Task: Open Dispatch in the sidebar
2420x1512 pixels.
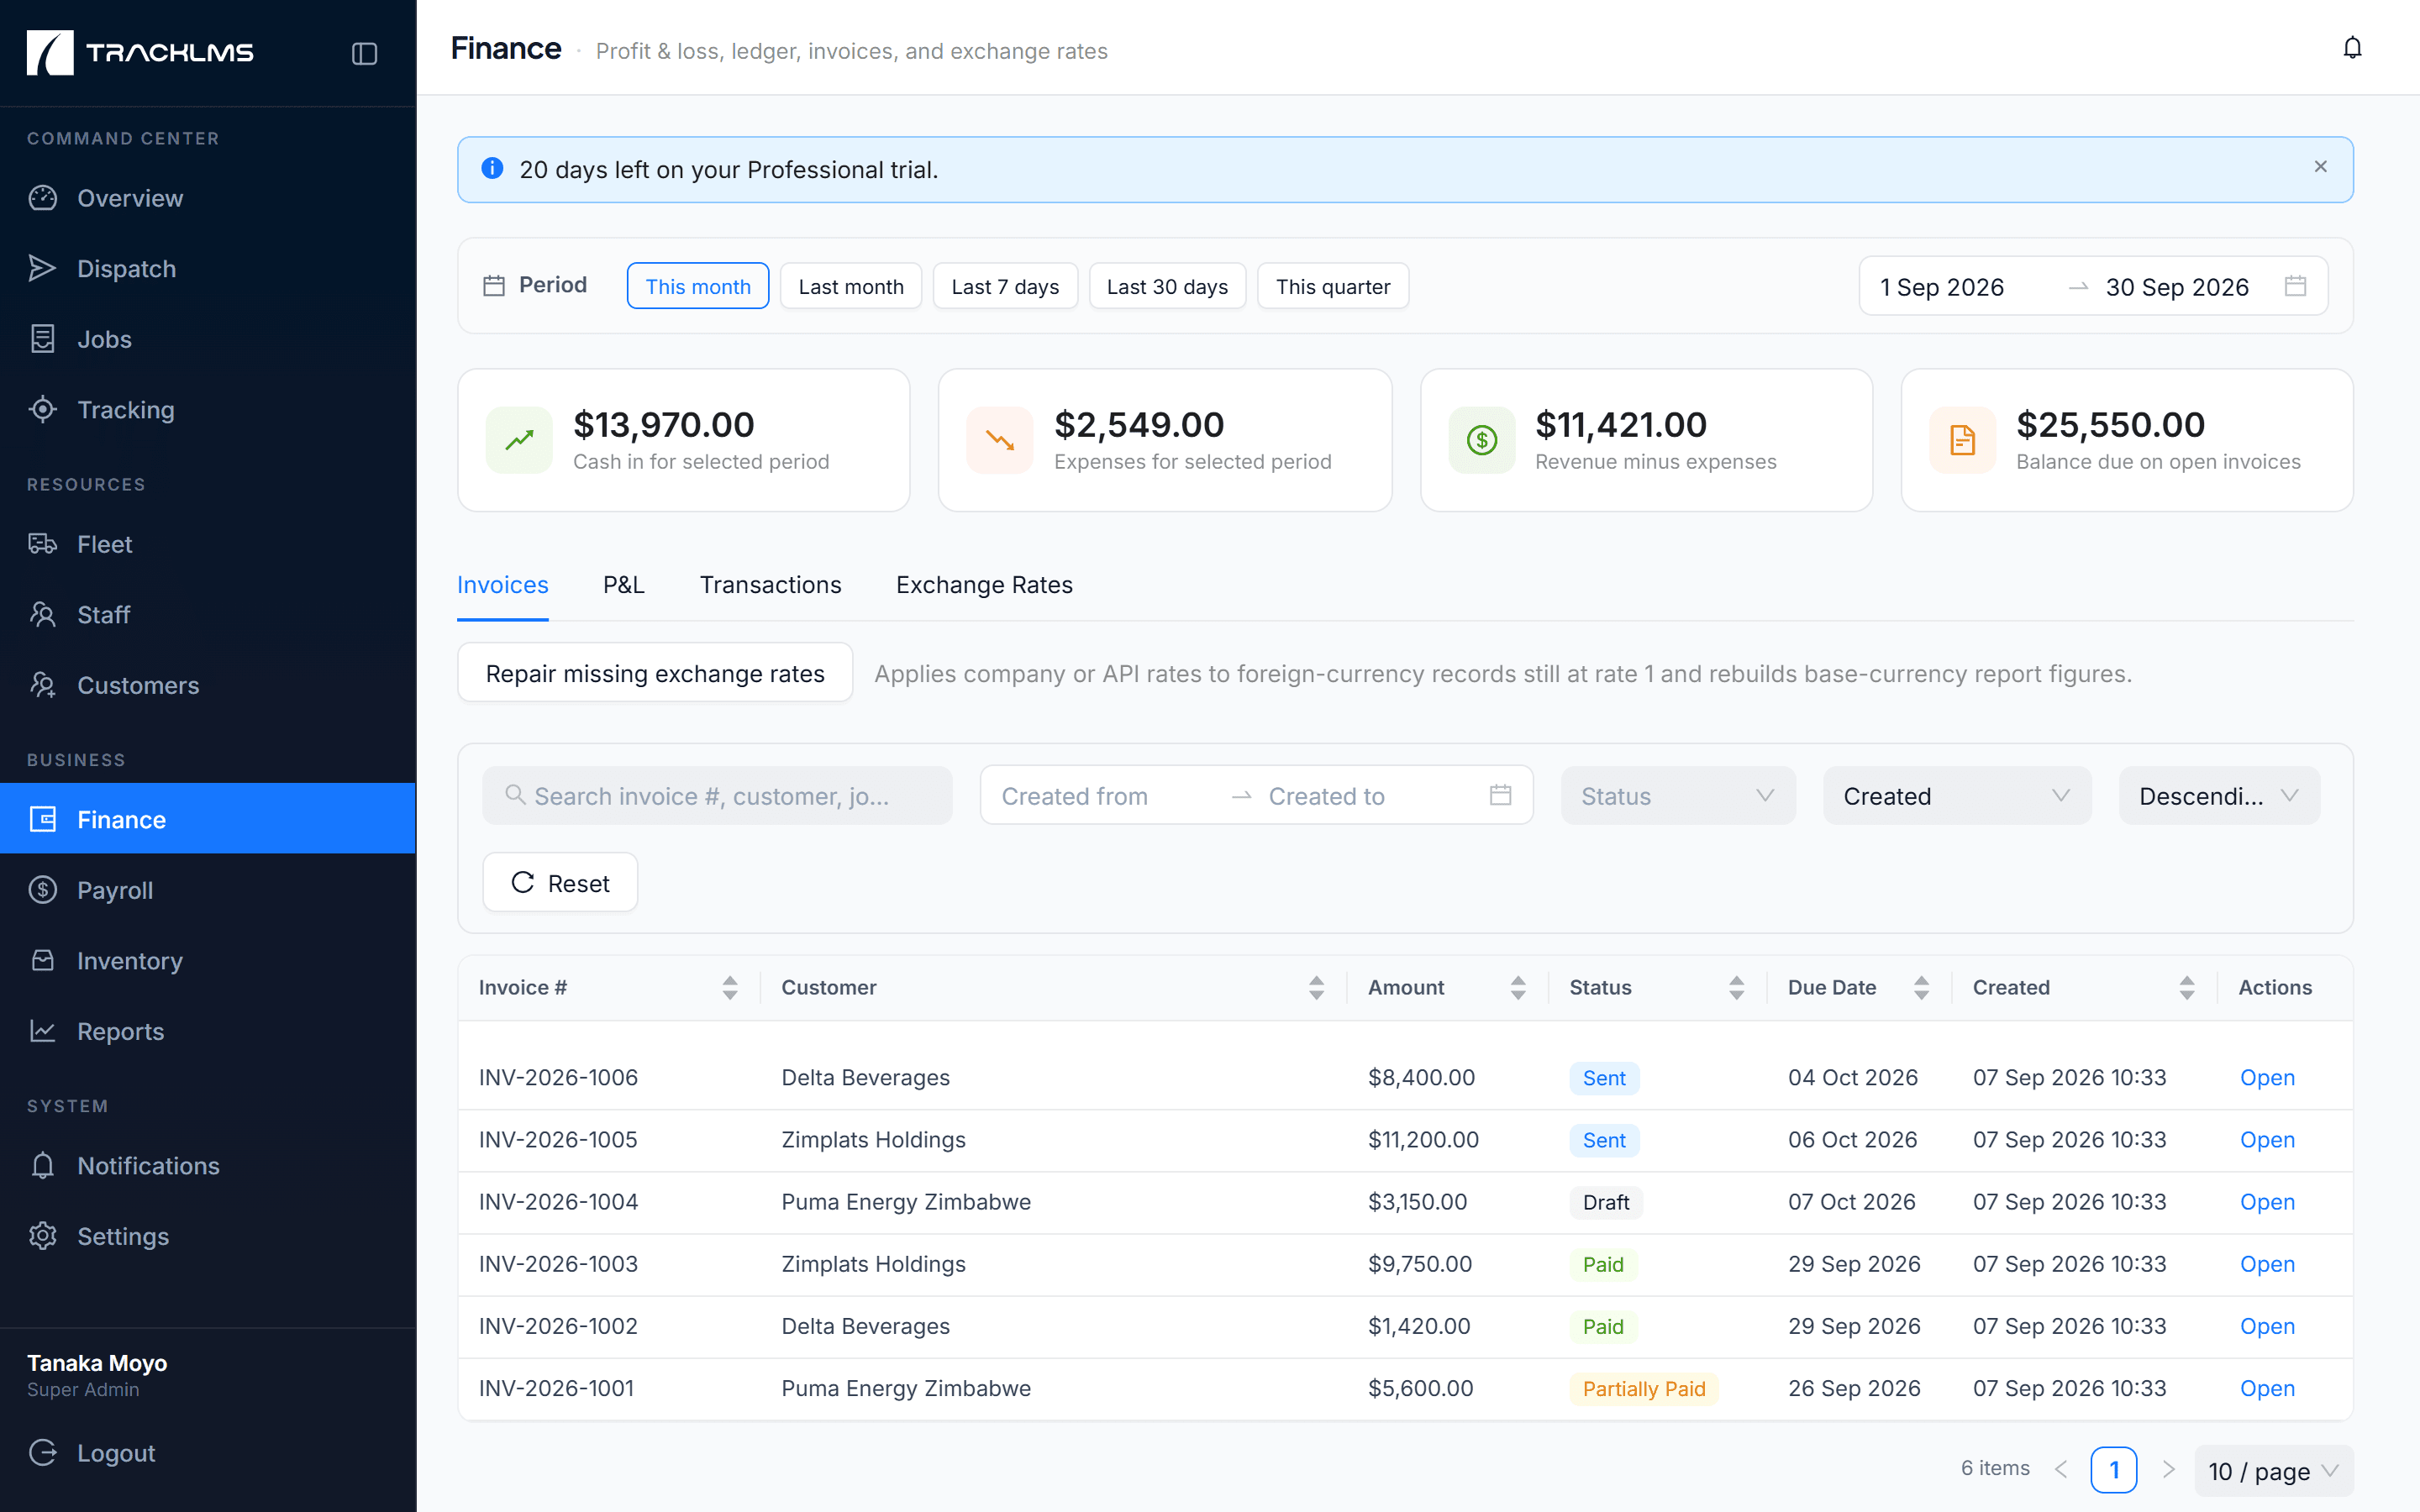Action: click(208, 268)
